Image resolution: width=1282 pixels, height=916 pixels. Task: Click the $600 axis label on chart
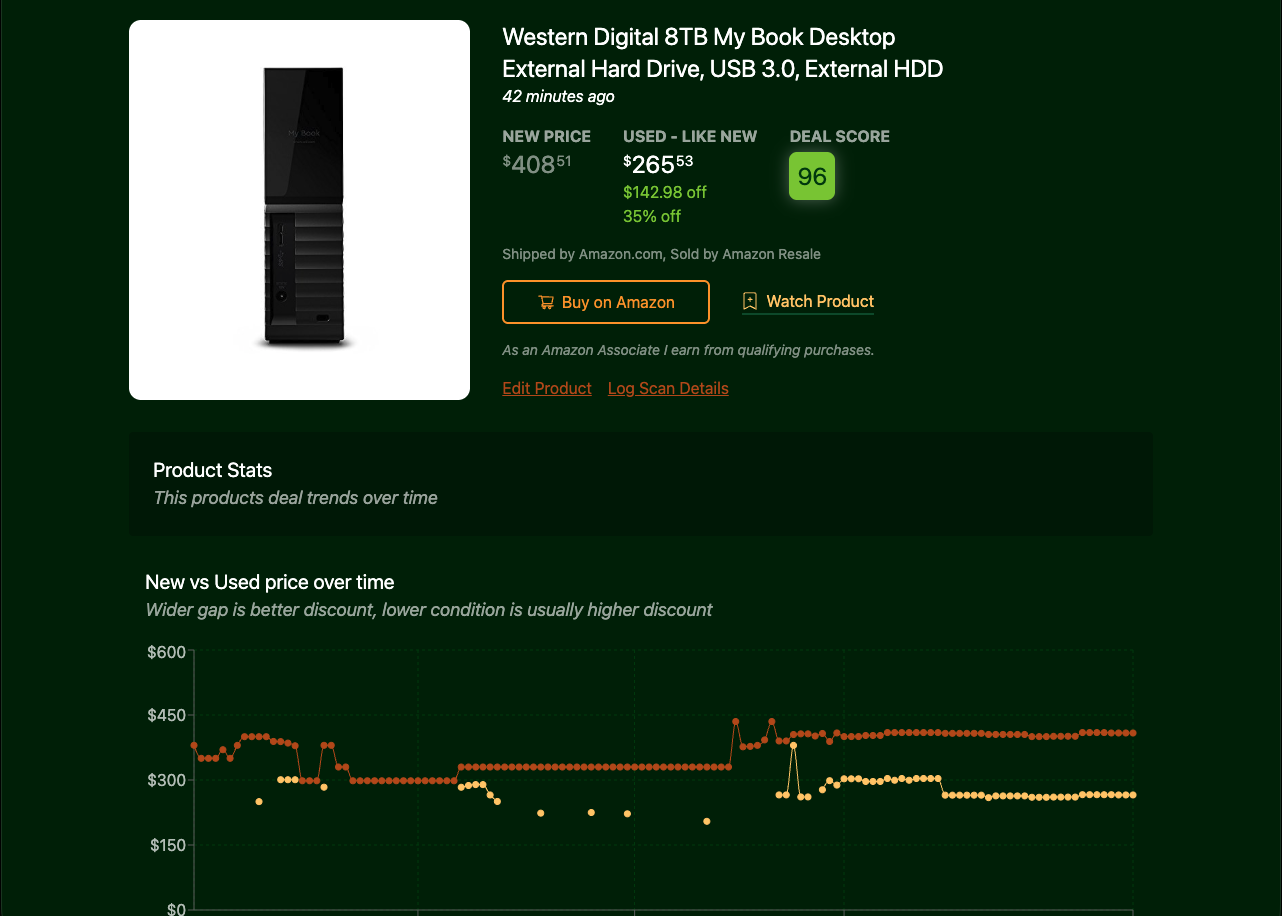[166, 652]
